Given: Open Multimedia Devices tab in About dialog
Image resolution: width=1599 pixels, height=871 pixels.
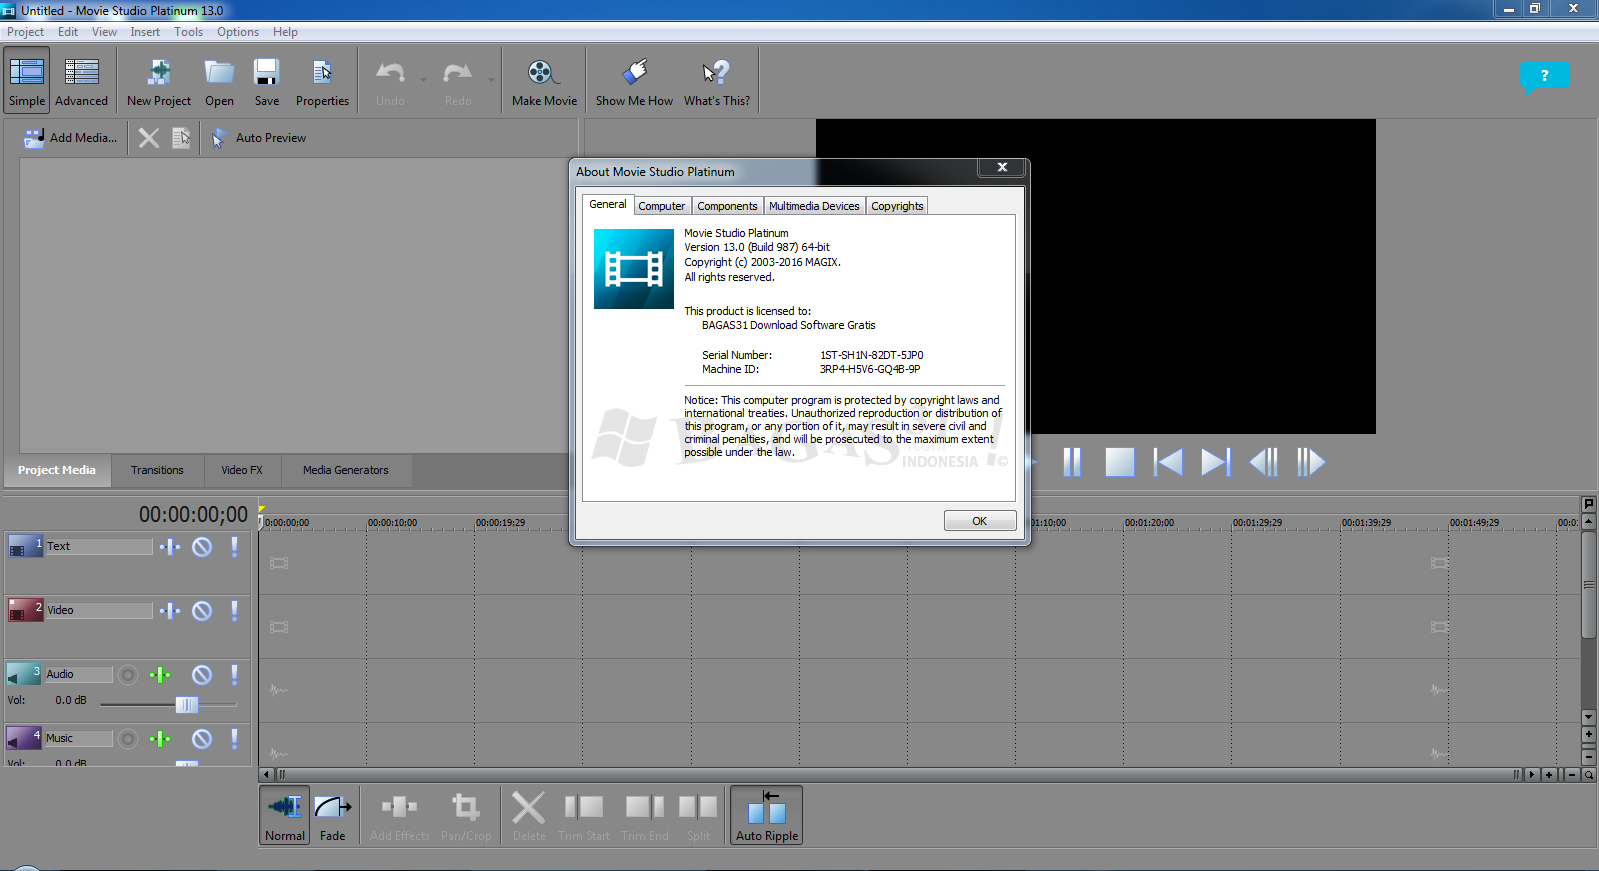Looking at the screenshot, I should click(814, 206).
